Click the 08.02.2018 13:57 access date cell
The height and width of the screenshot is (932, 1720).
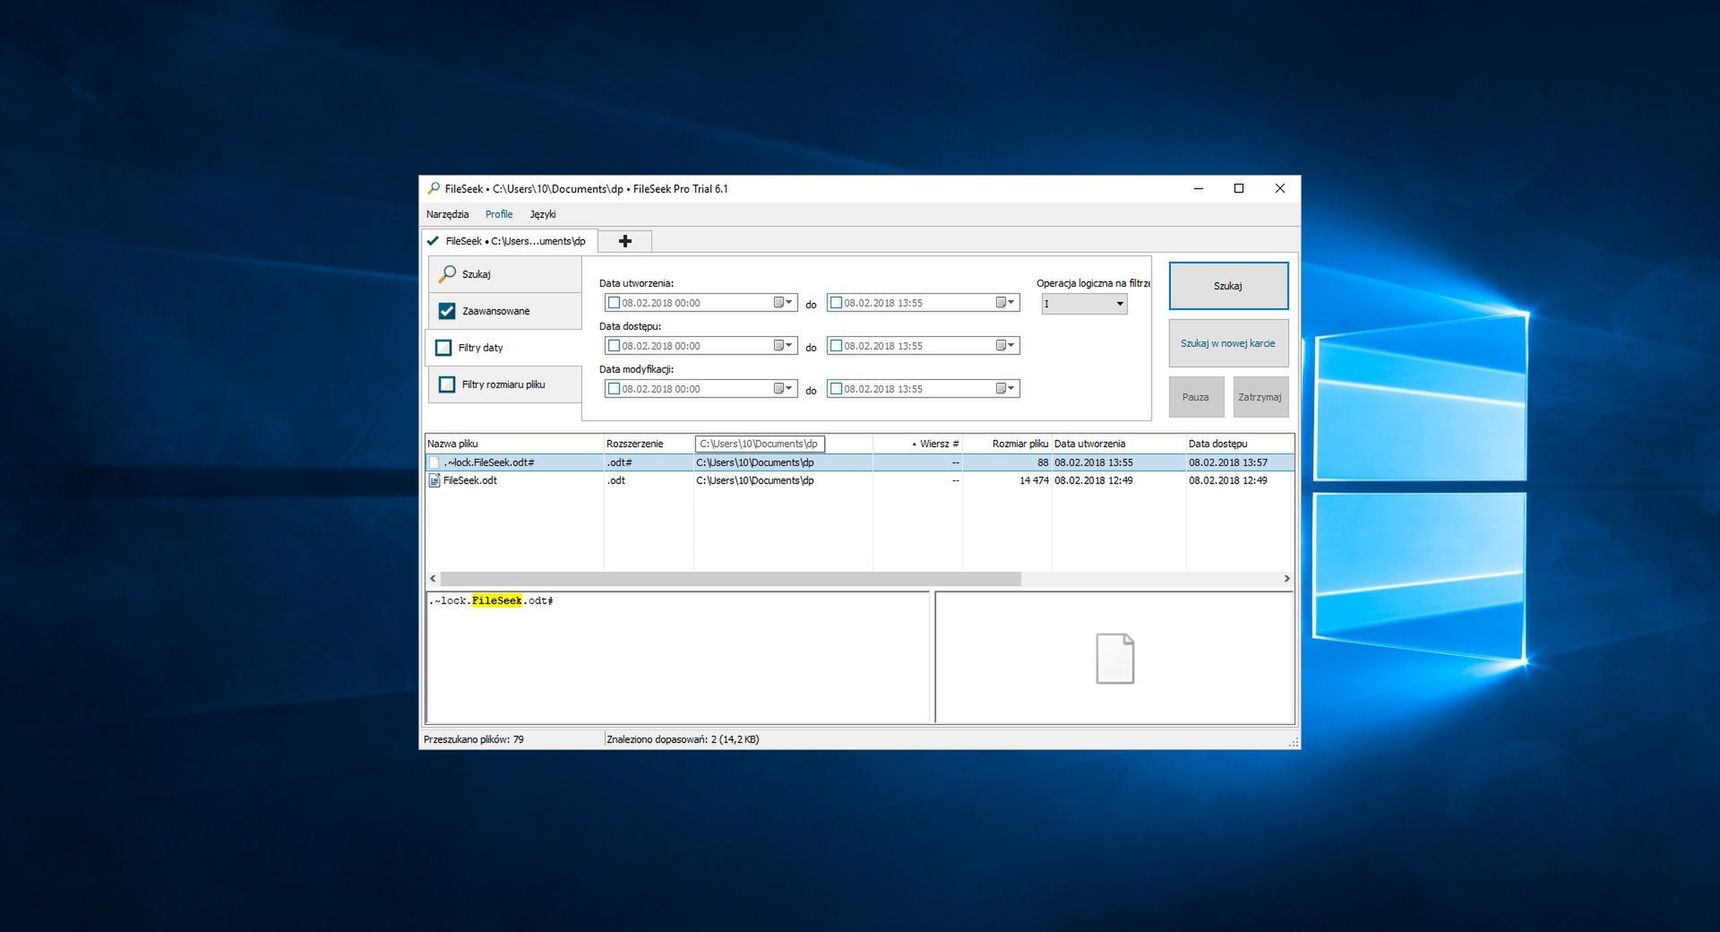(x=1228, y=463)
